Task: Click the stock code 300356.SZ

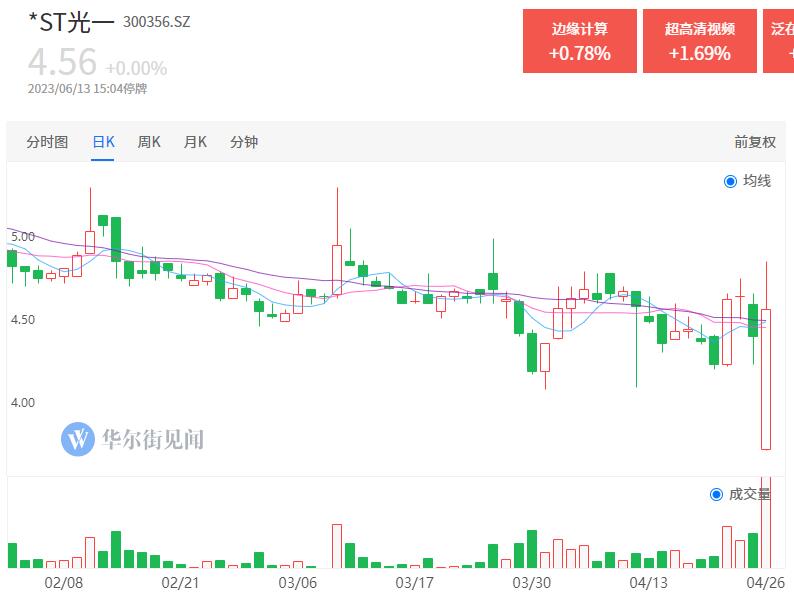Action: (x=156, y=22)
